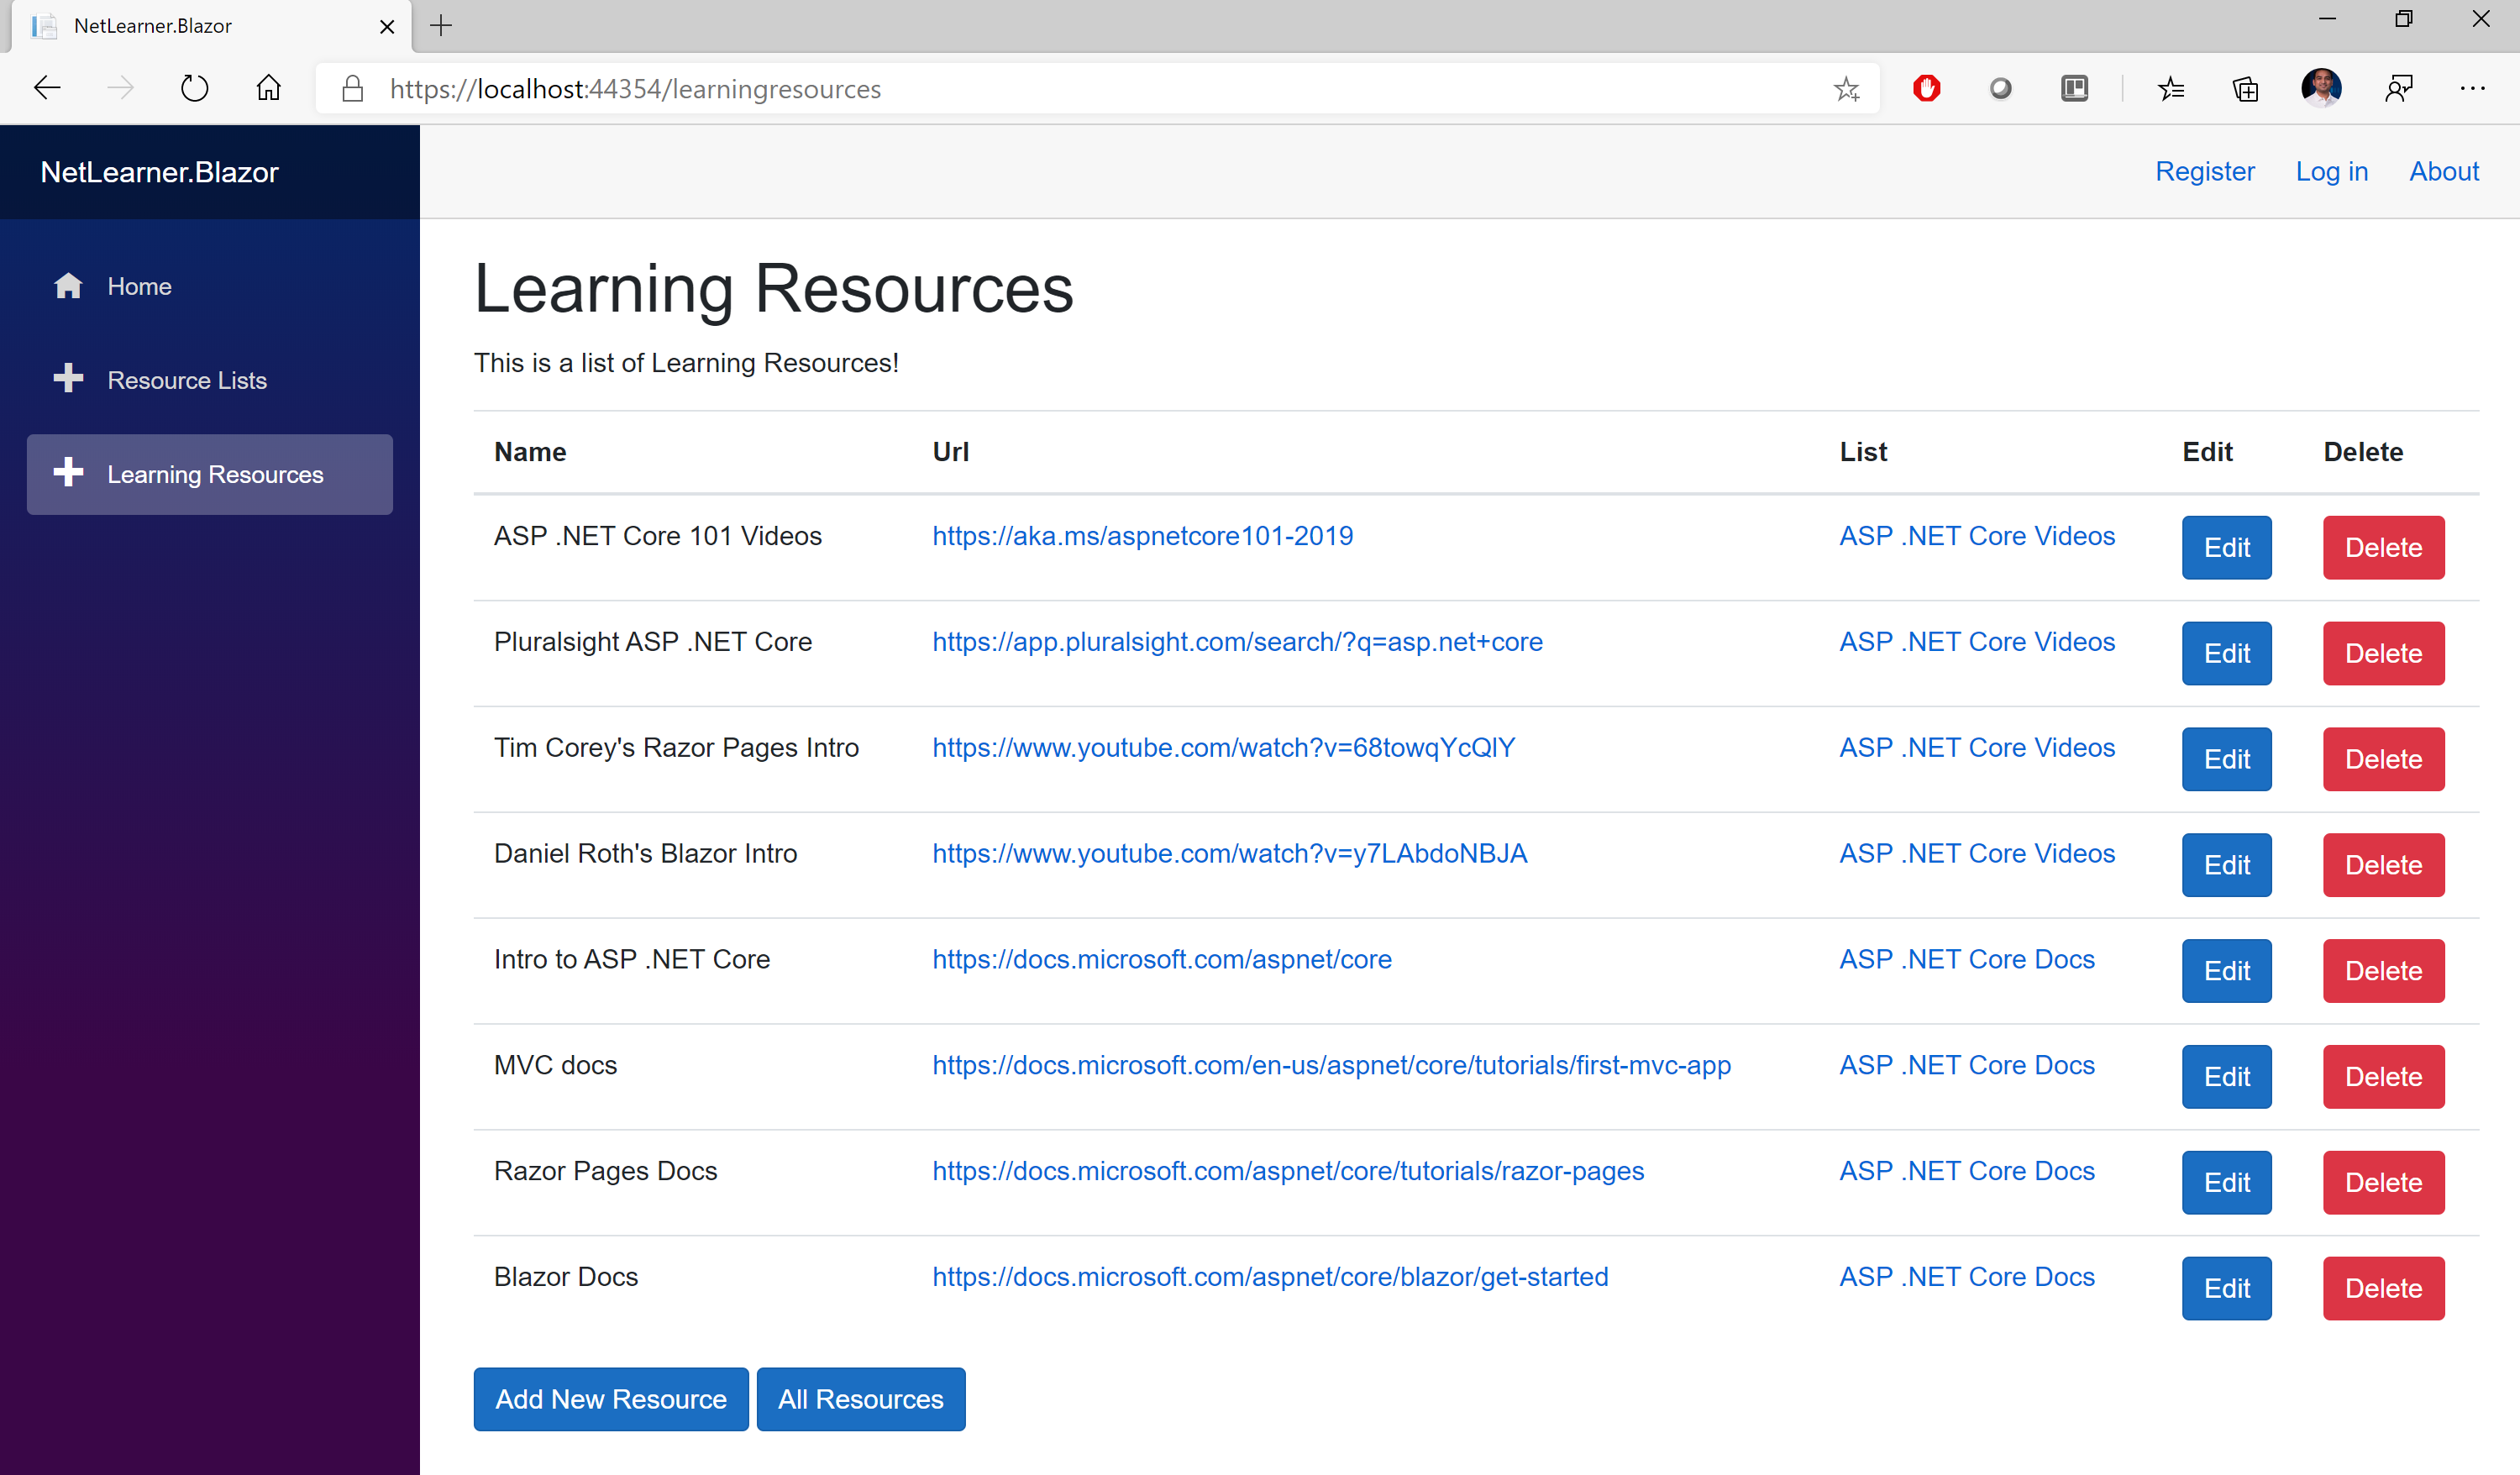Click Edit for Tim Corey's Razor Pages Intro
The width and height of the screenshot is (2520, 1475).
pyautogui.click(x=2225, y=758)
